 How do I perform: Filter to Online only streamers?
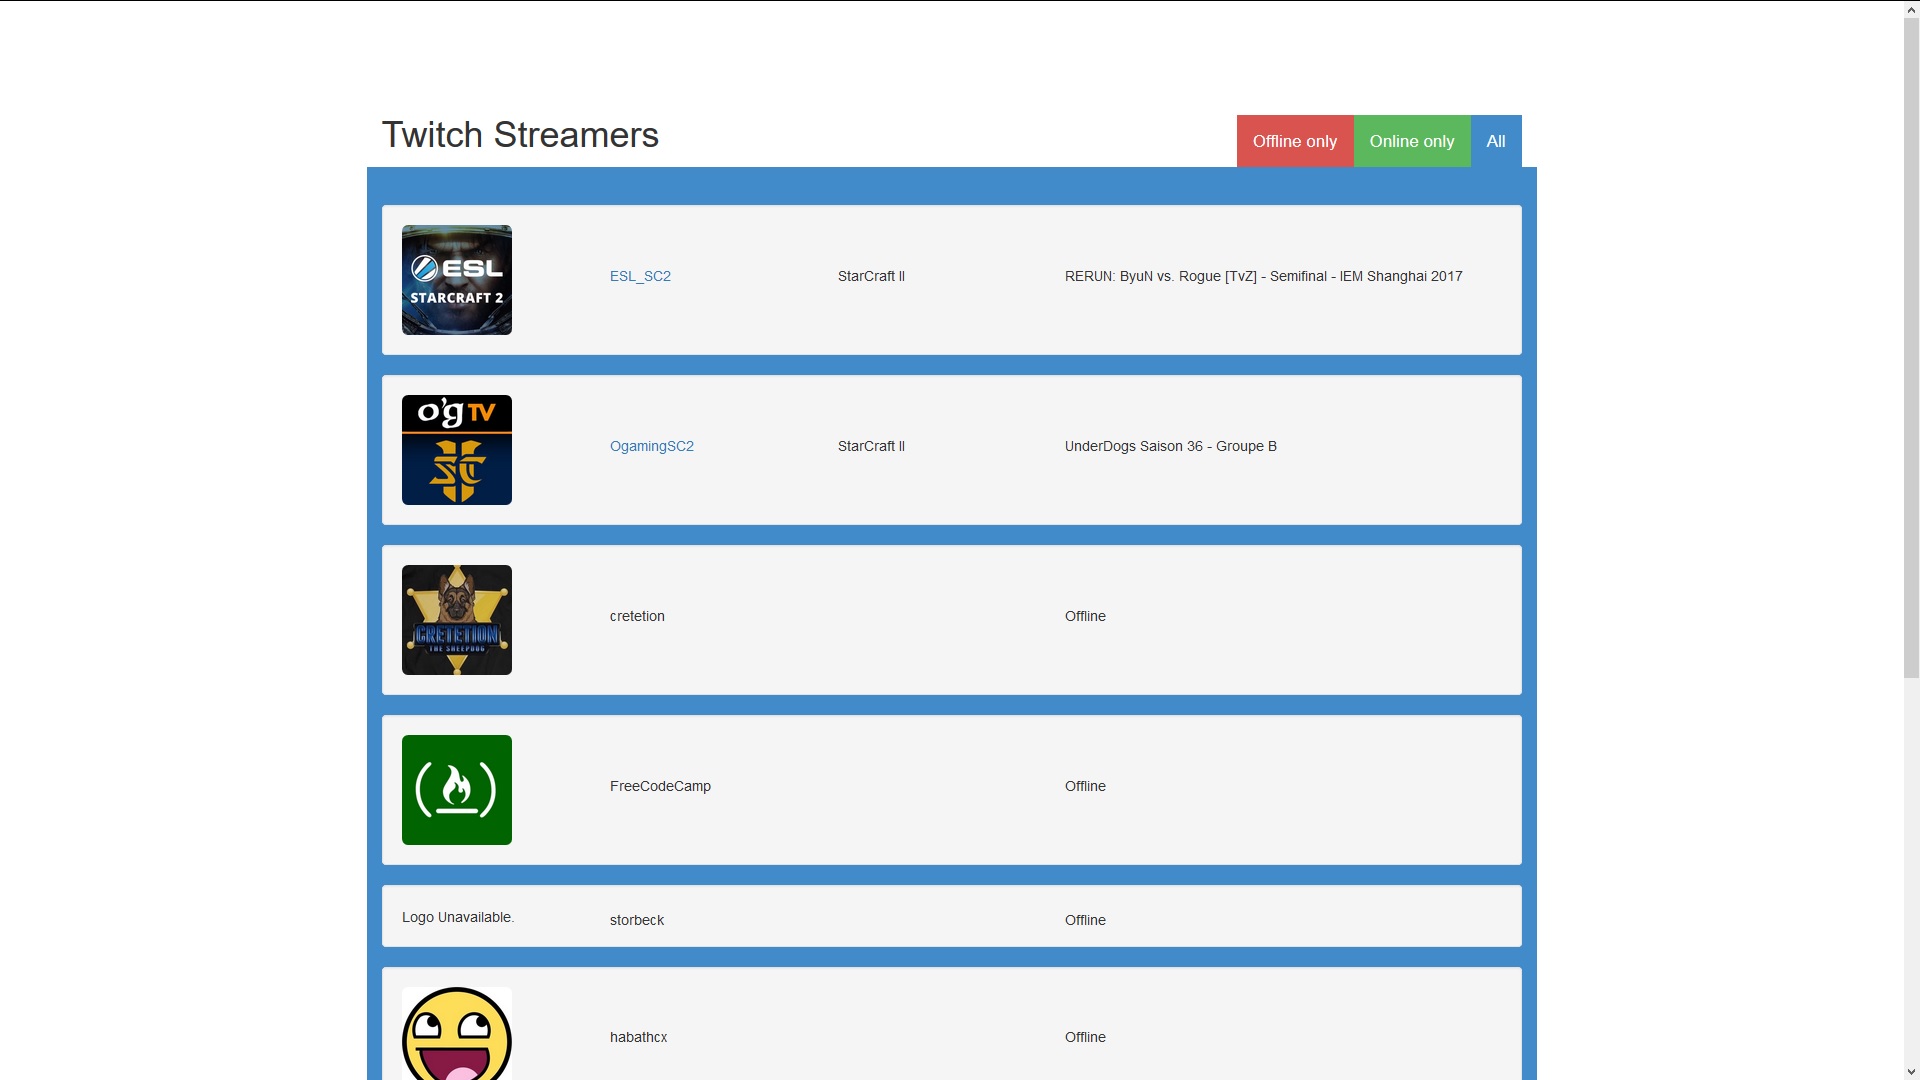[x=1412, y=141]
